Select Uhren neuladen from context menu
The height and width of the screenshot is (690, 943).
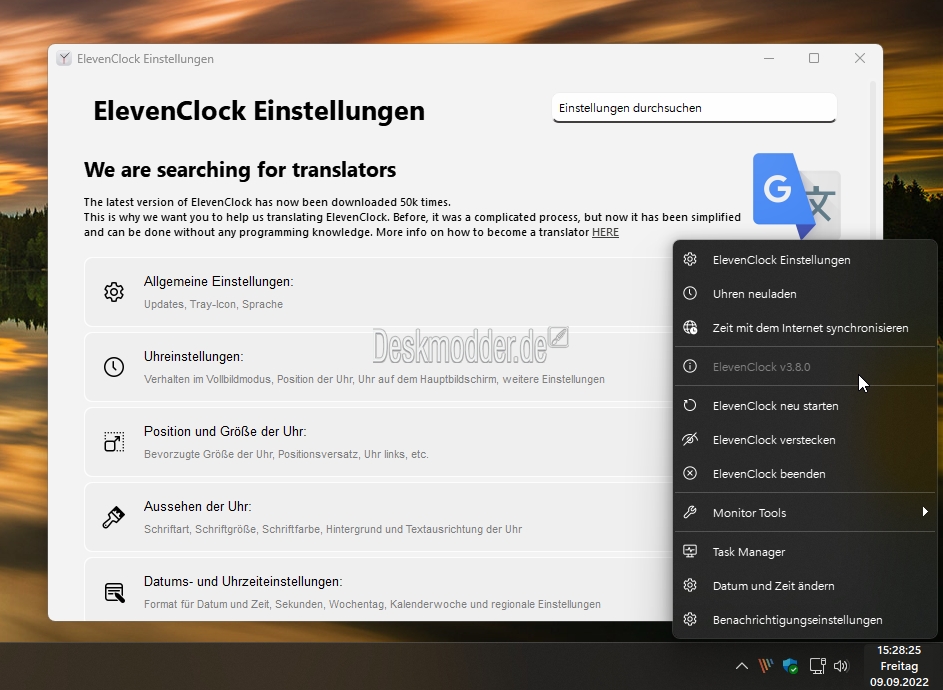click(805, 294)
